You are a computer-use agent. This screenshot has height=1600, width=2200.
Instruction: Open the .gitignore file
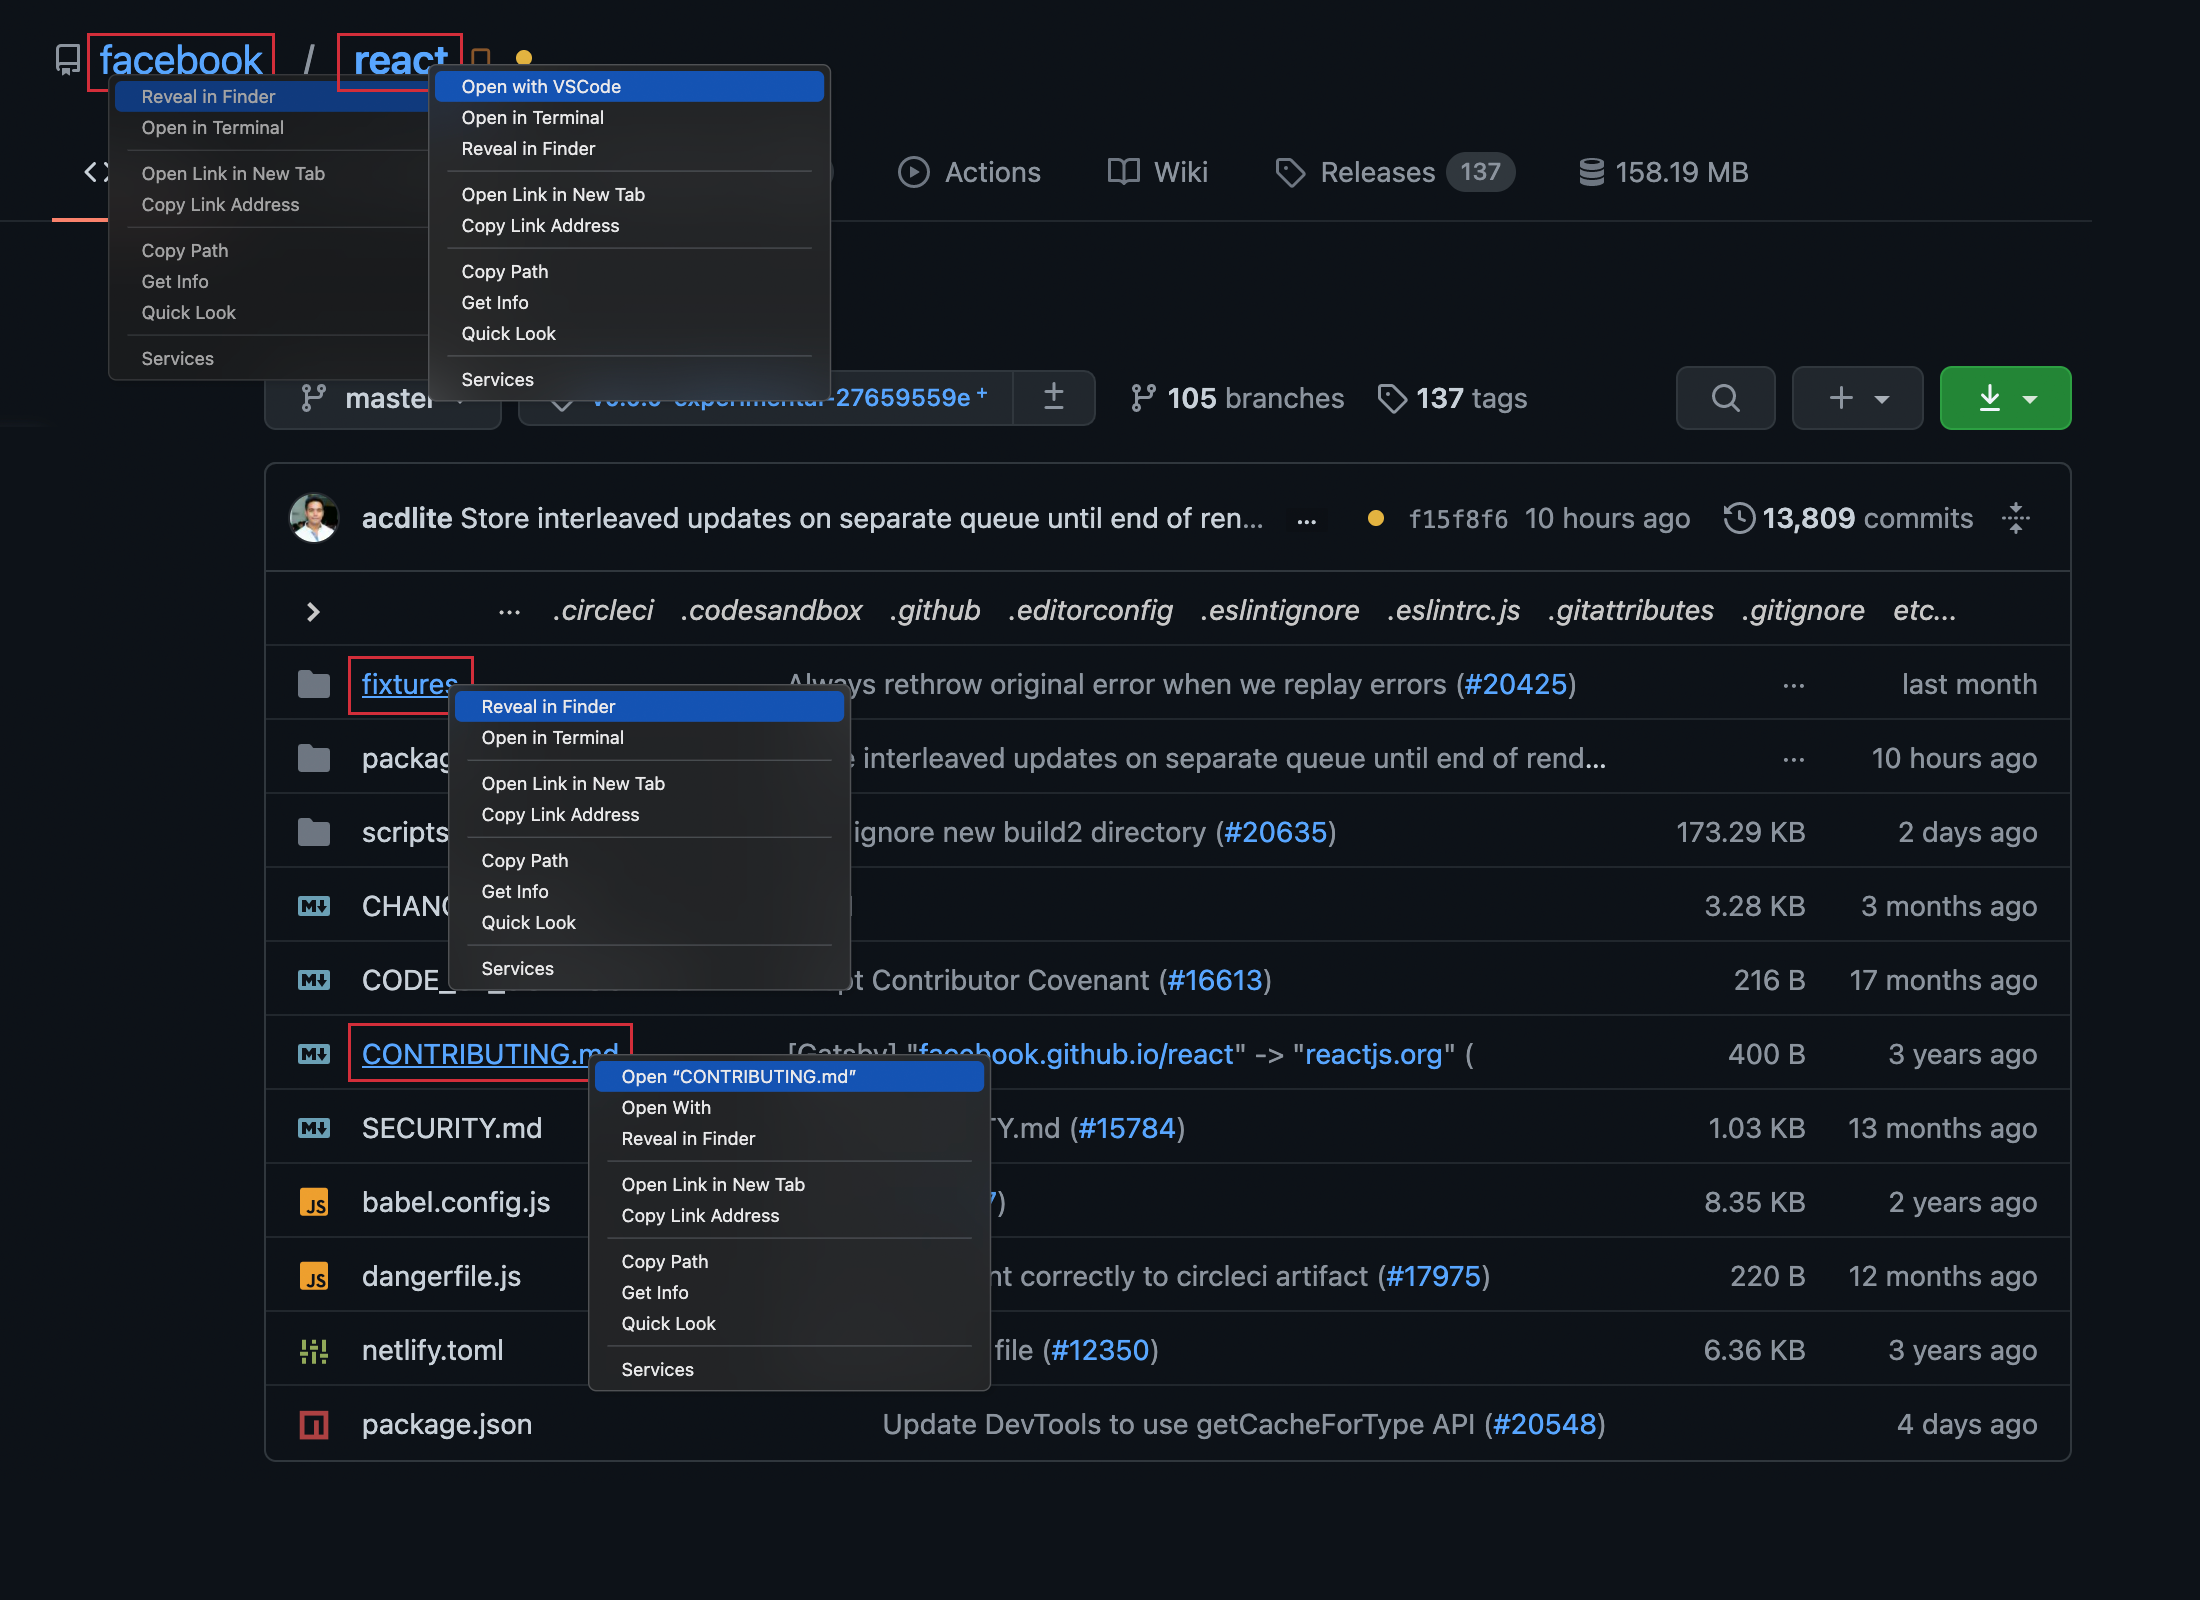click(1803, 610)
